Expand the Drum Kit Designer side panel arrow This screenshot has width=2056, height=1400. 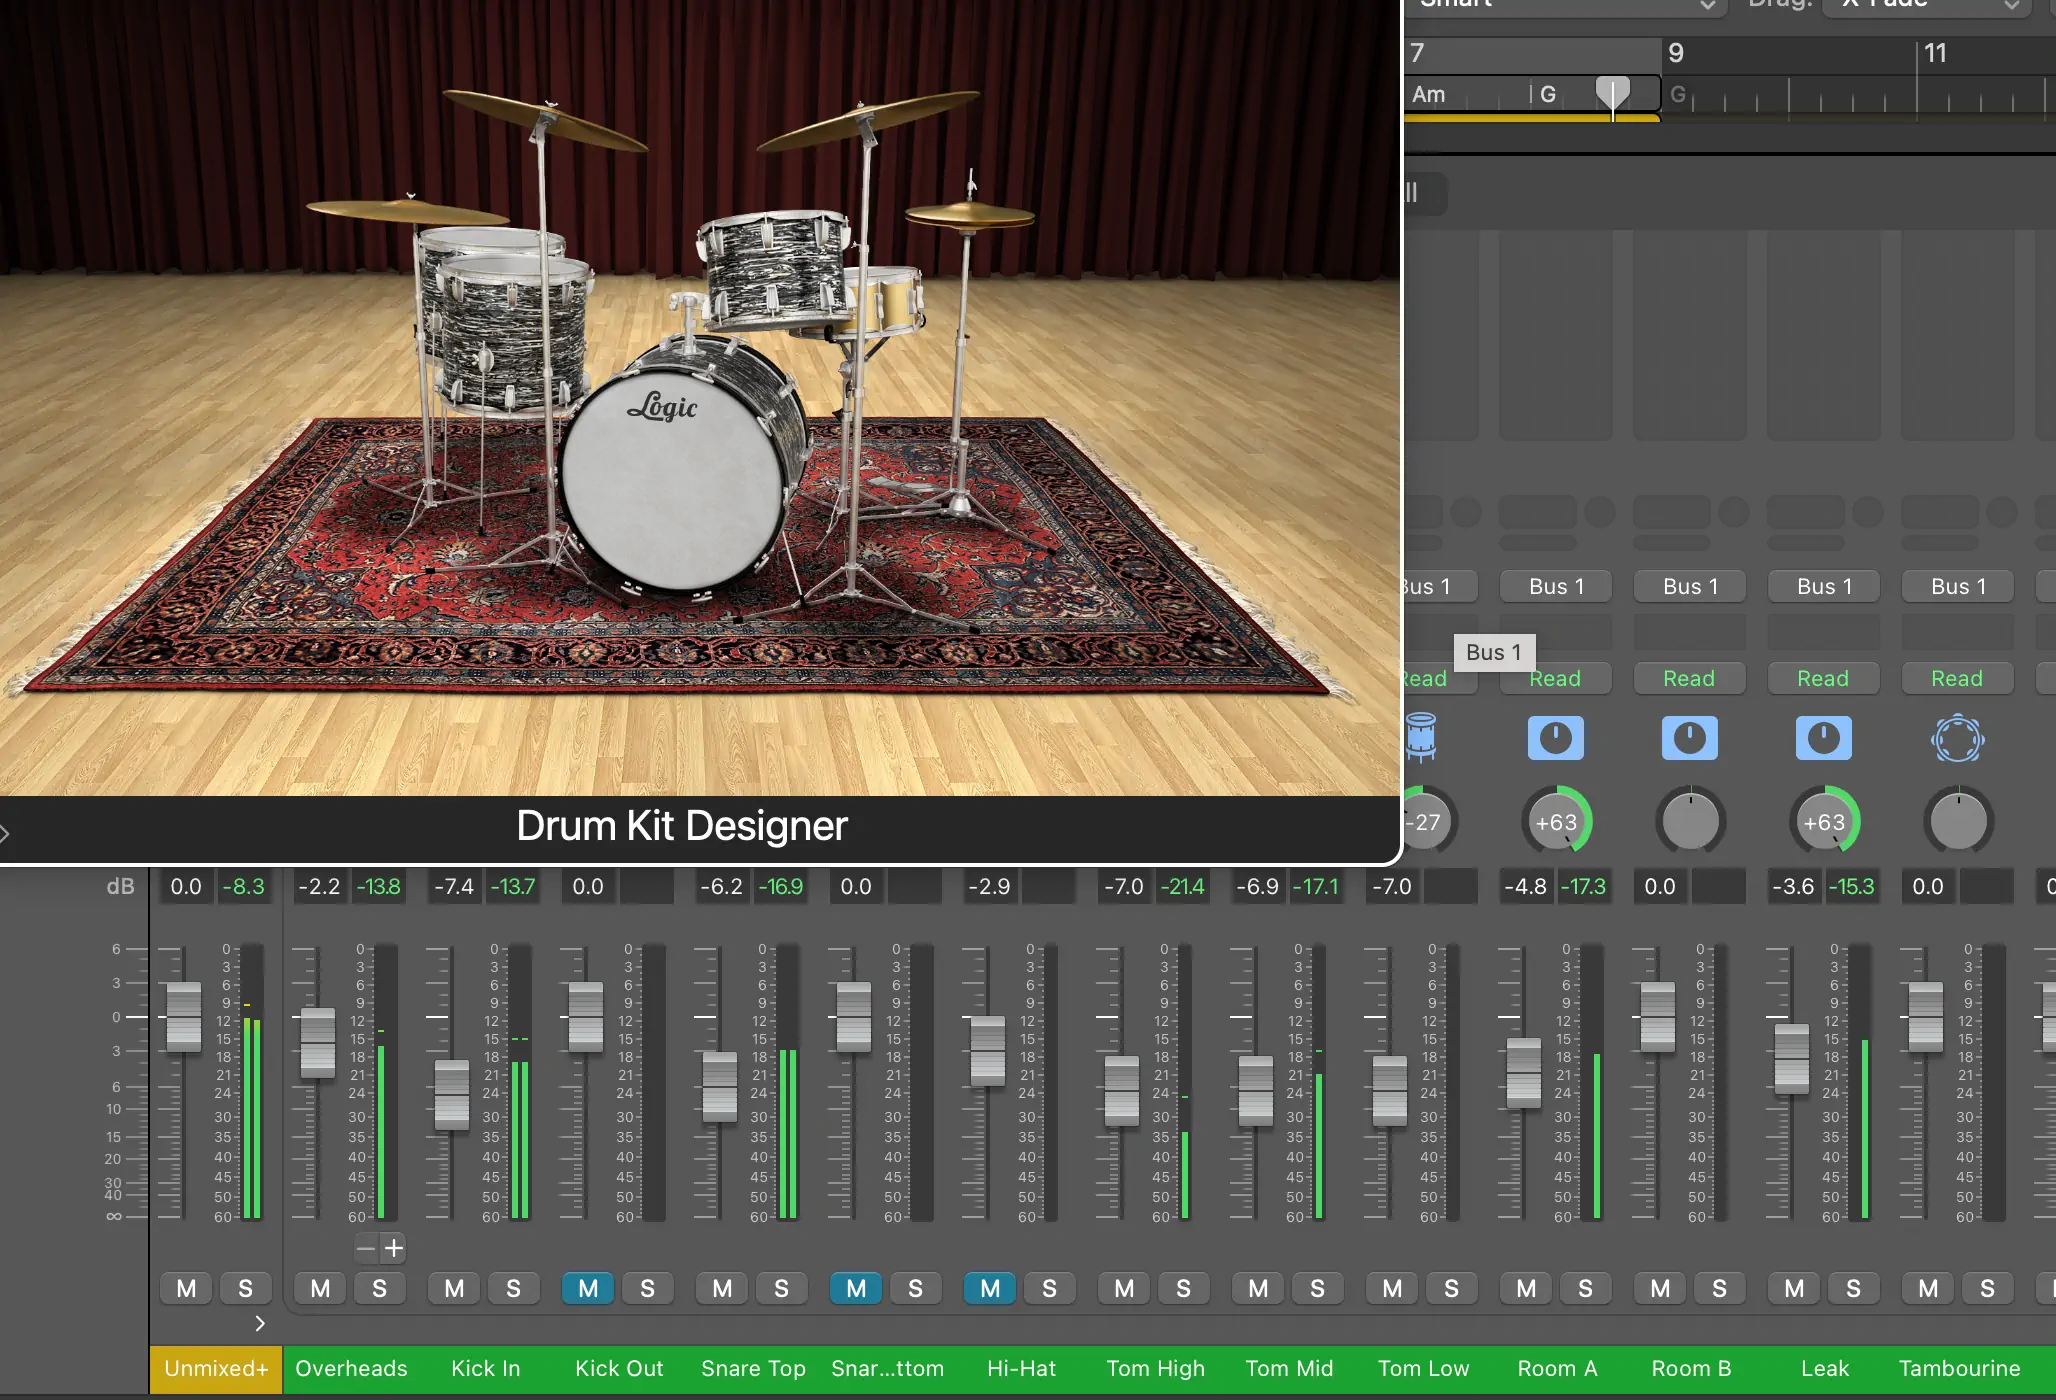coord(4,832)
